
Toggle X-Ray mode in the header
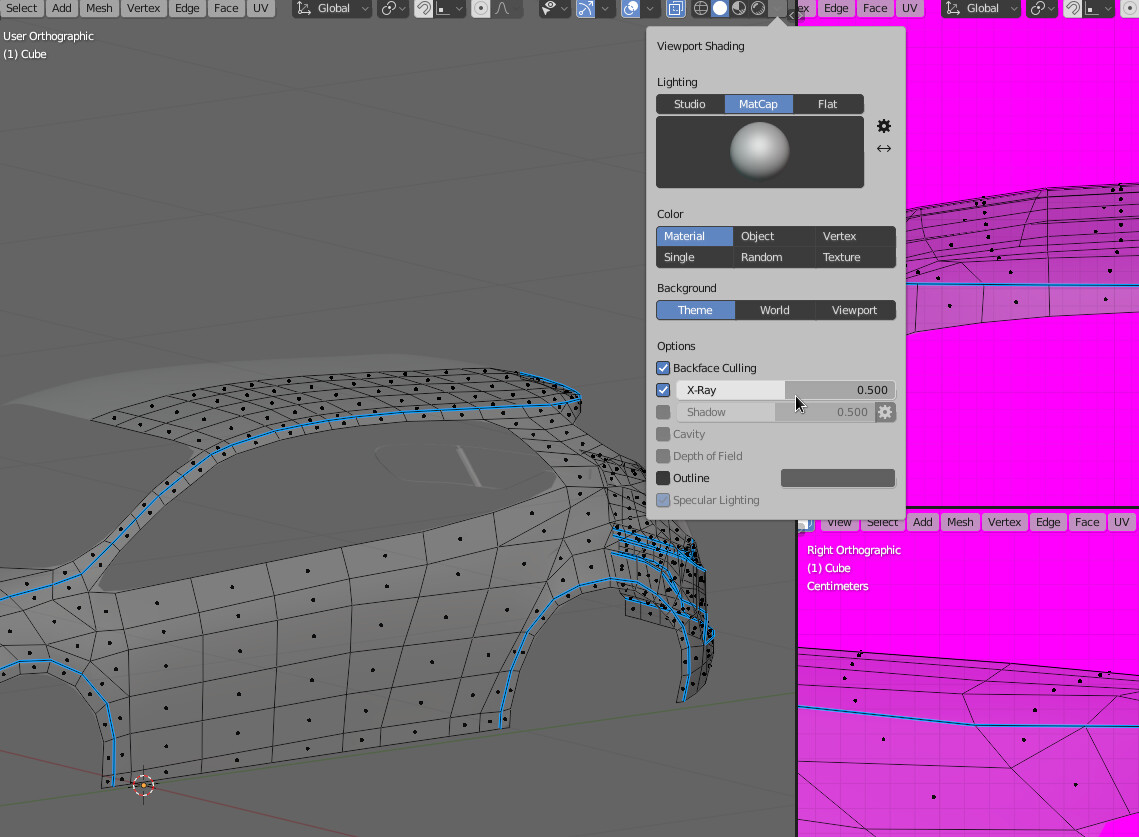pyautogui.click(x=675, y=8)
